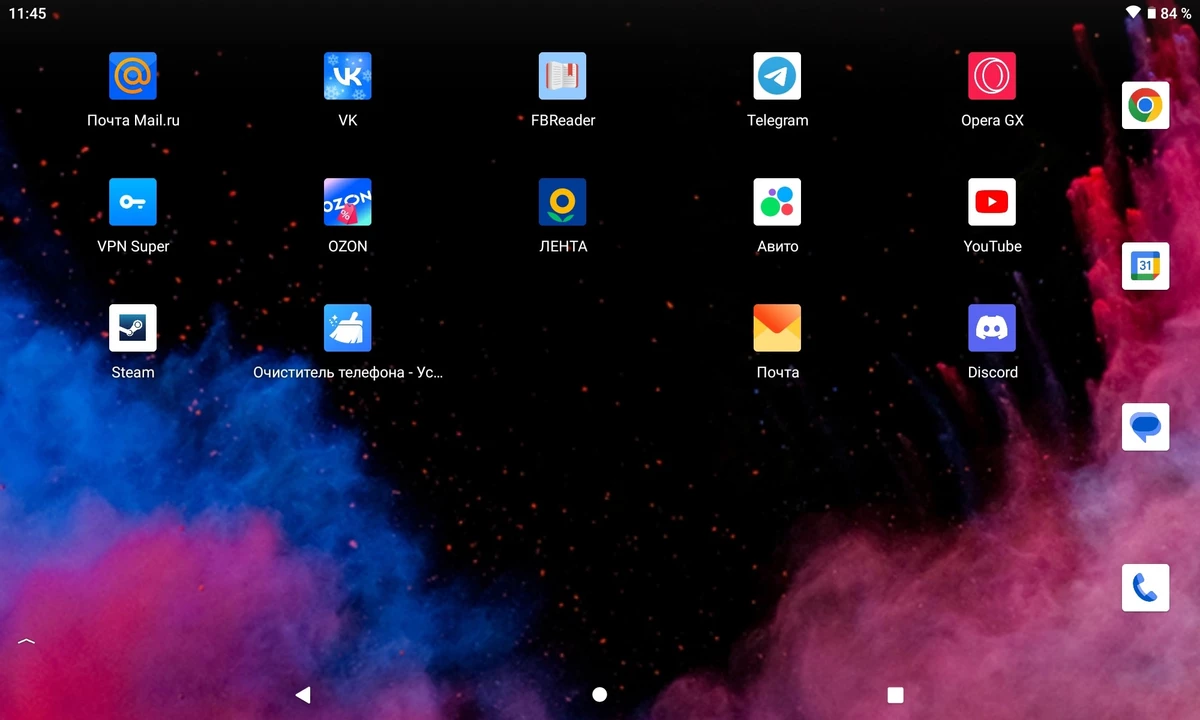The width and height of the screenshot is (1200, 720).
Task: Tap the Home navigation button
Action: (x=600, y=695)
